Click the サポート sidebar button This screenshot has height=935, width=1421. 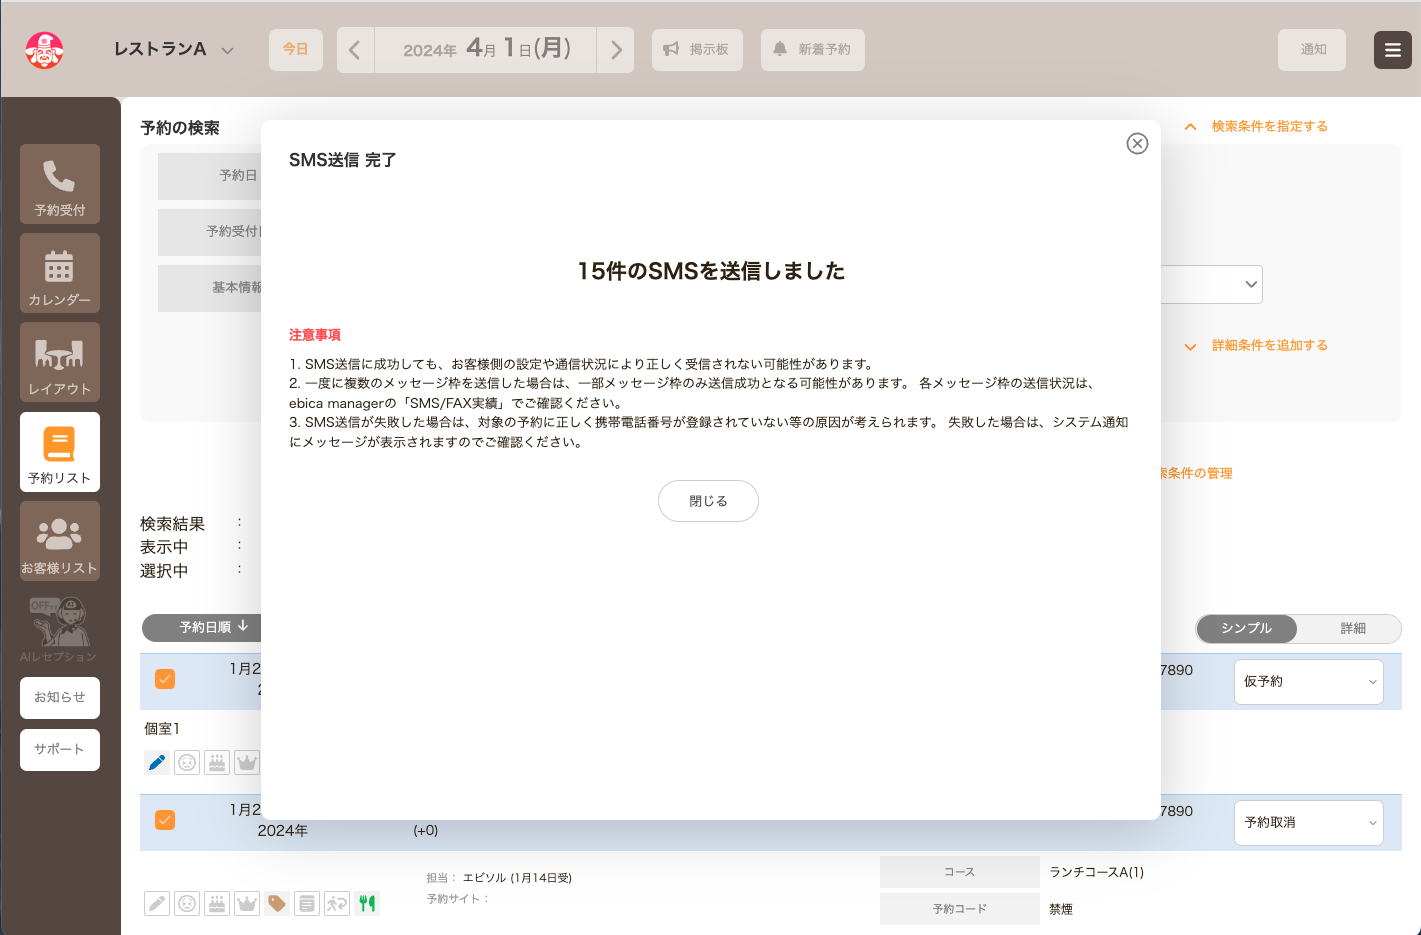point(60,750)
